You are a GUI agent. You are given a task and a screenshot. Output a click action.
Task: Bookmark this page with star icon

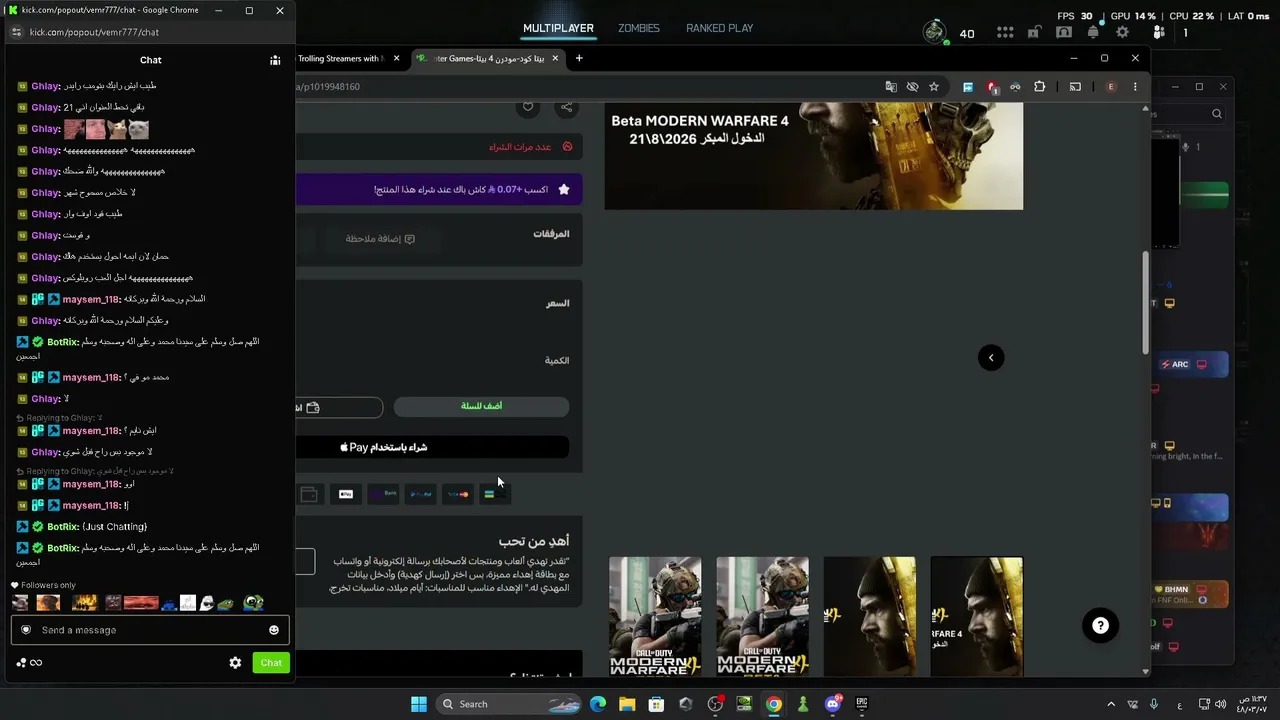point(934,87)
